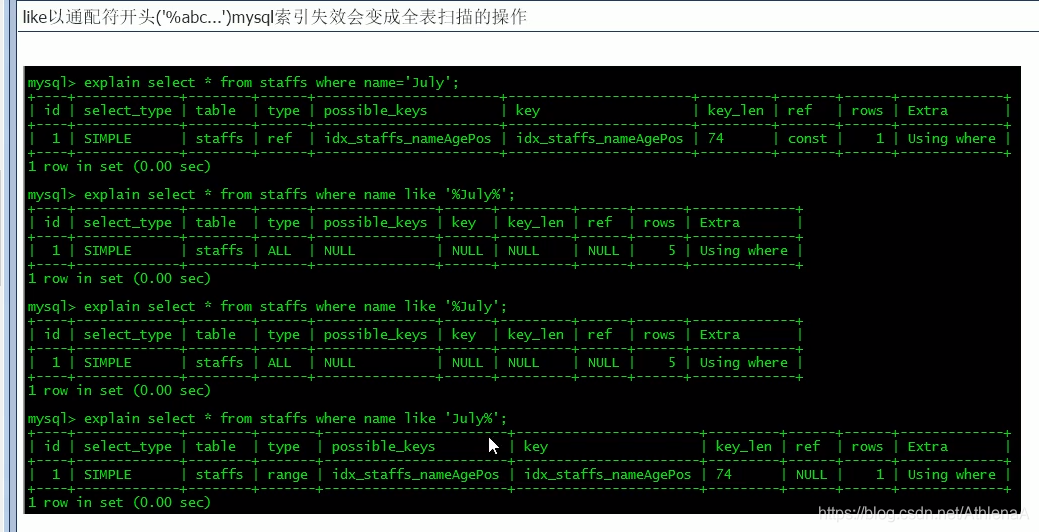Screen dimensions: 1039x532
Task: Click 'key_len' header in 'July%' table
Action: [743, 447]
